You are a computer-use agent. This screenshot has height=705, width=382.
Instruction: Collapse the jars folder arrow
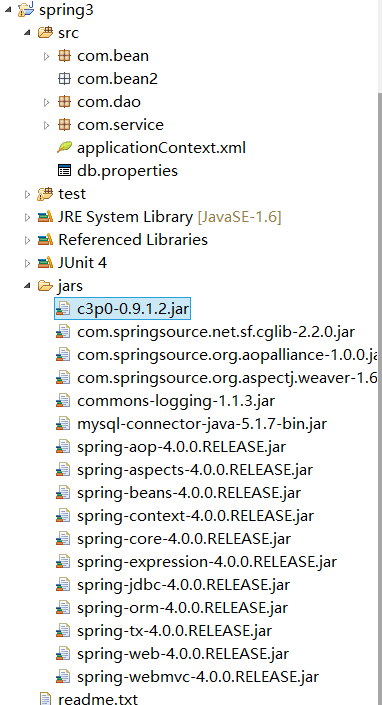tap(27, 286)
